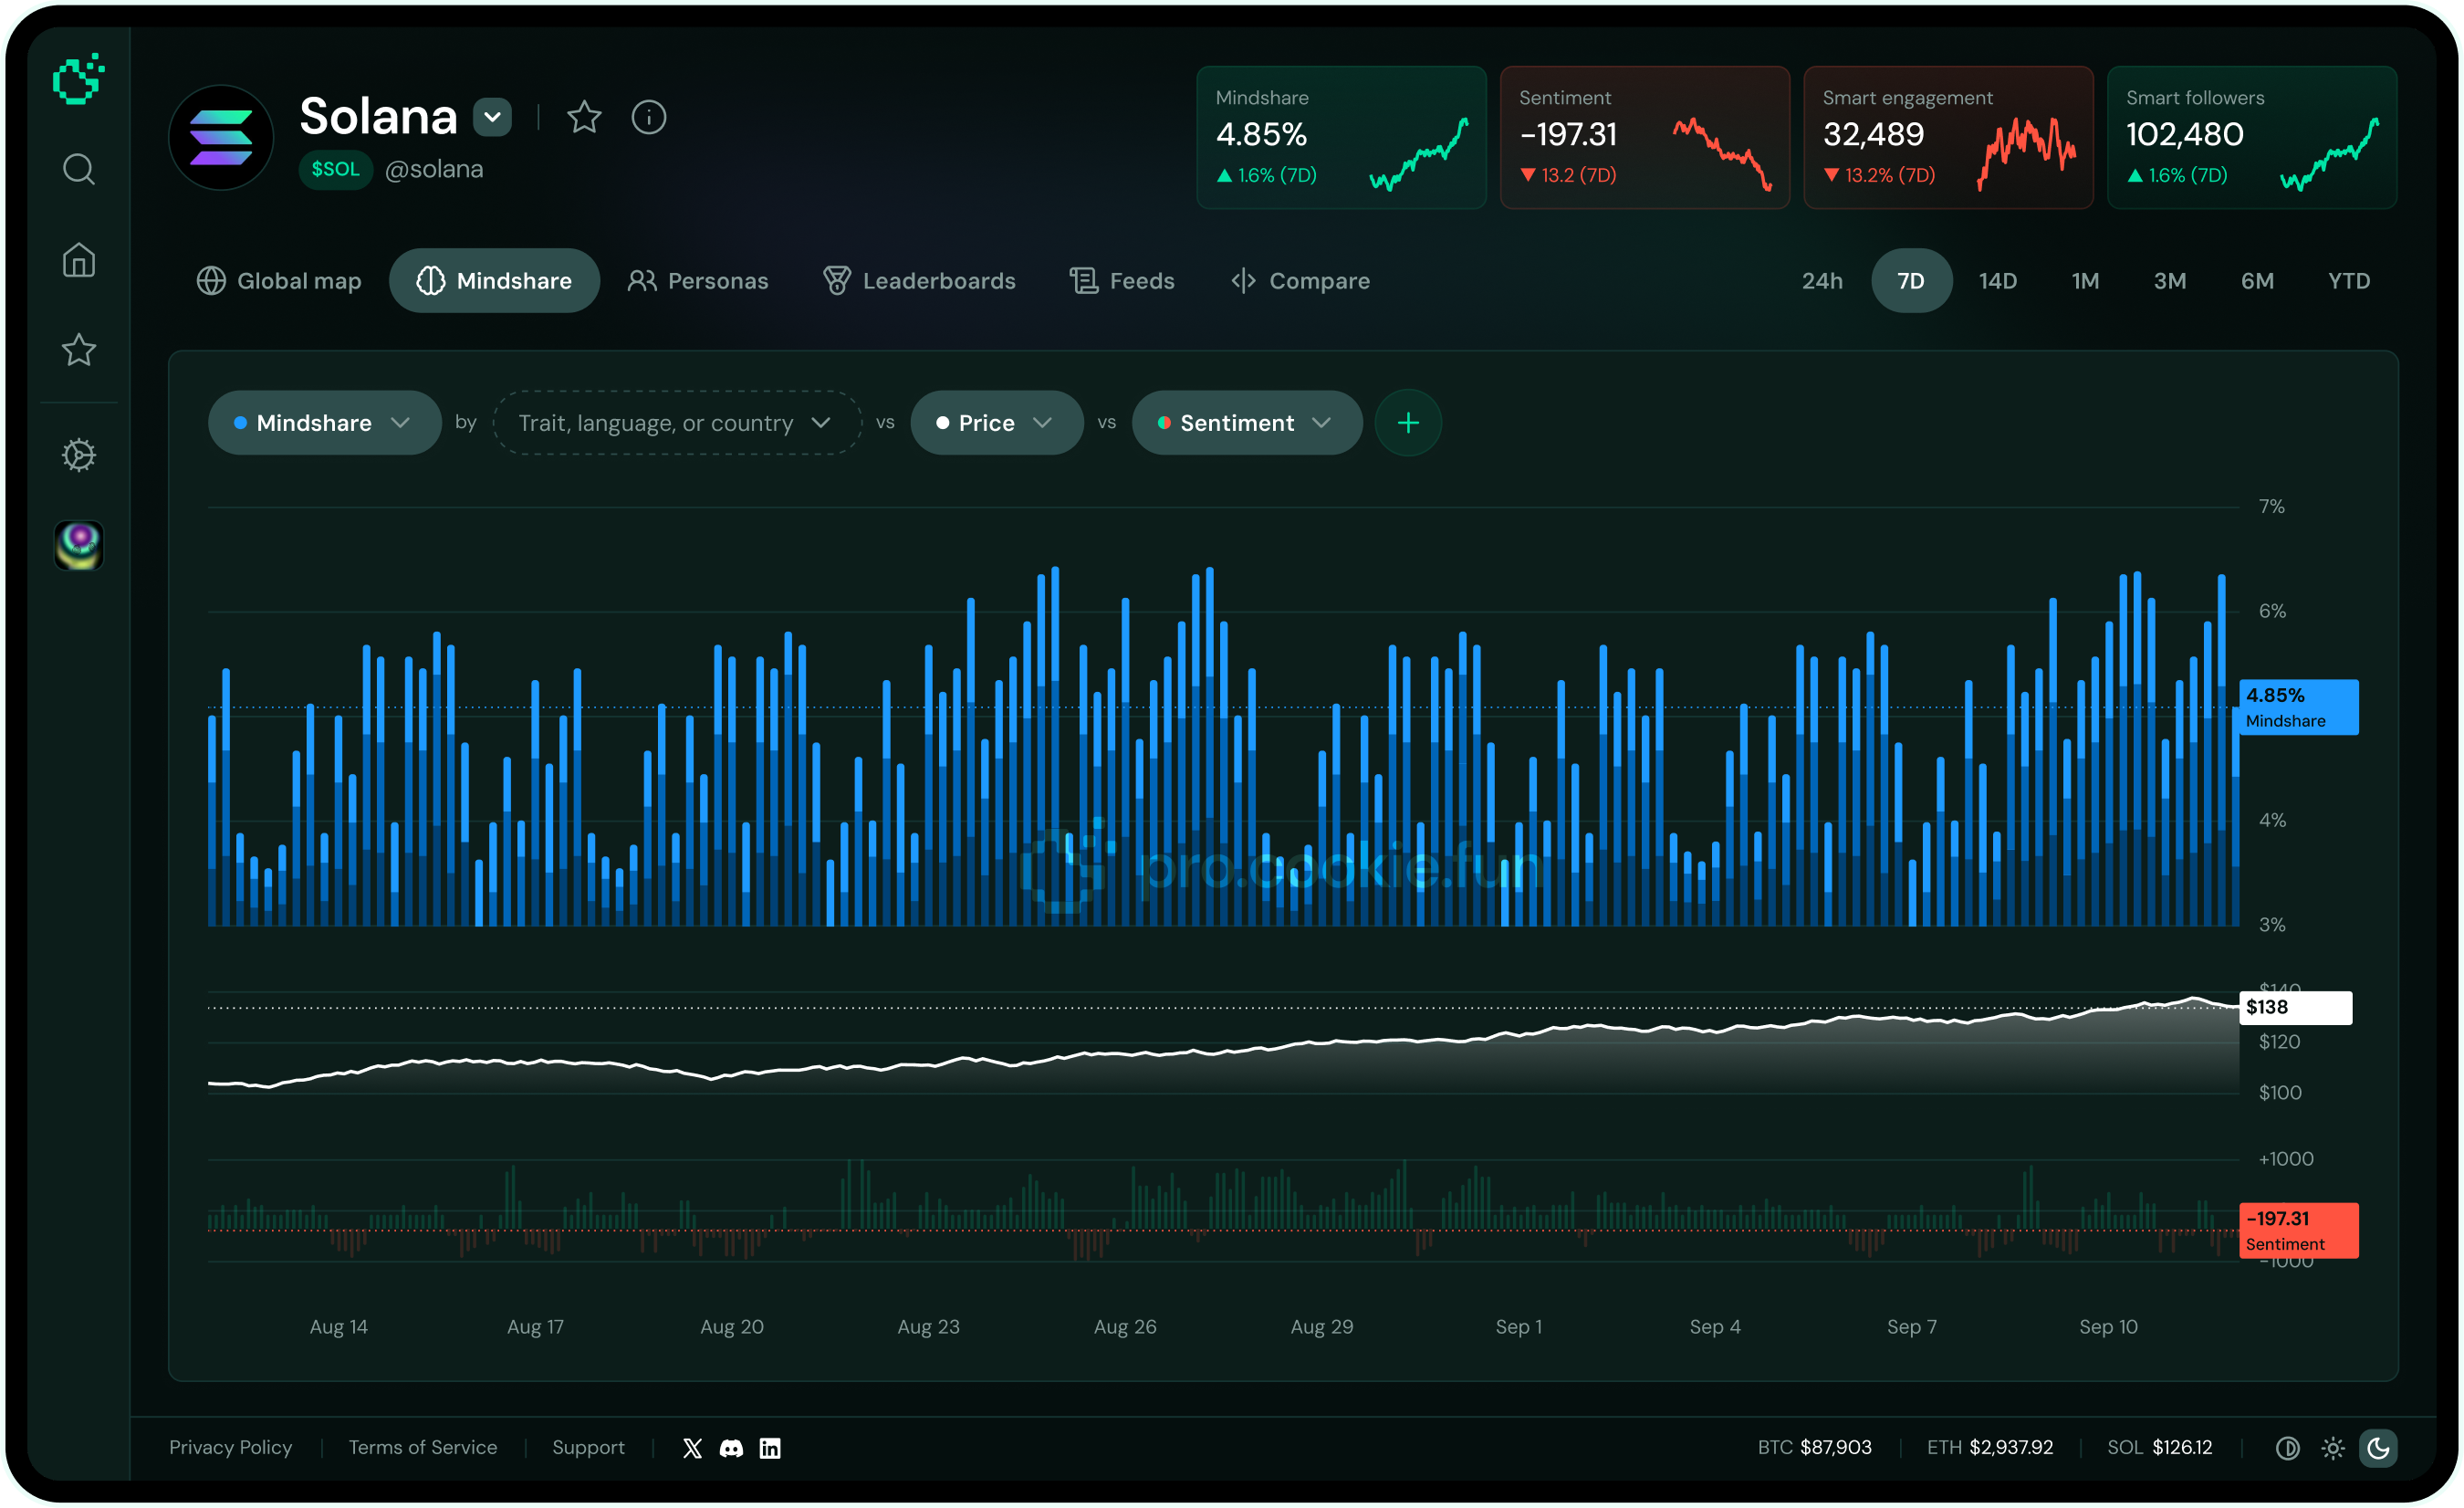Favorite Solana with the star icon
This screenshot has width=2464, height=1508.
(584, 117)
